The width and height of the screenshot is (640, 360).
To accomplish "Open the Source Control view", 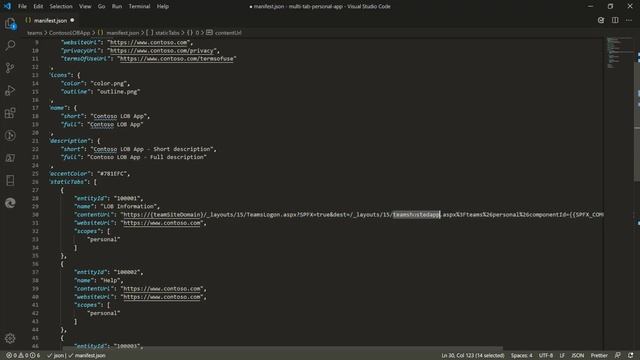I will pos(10,68).
